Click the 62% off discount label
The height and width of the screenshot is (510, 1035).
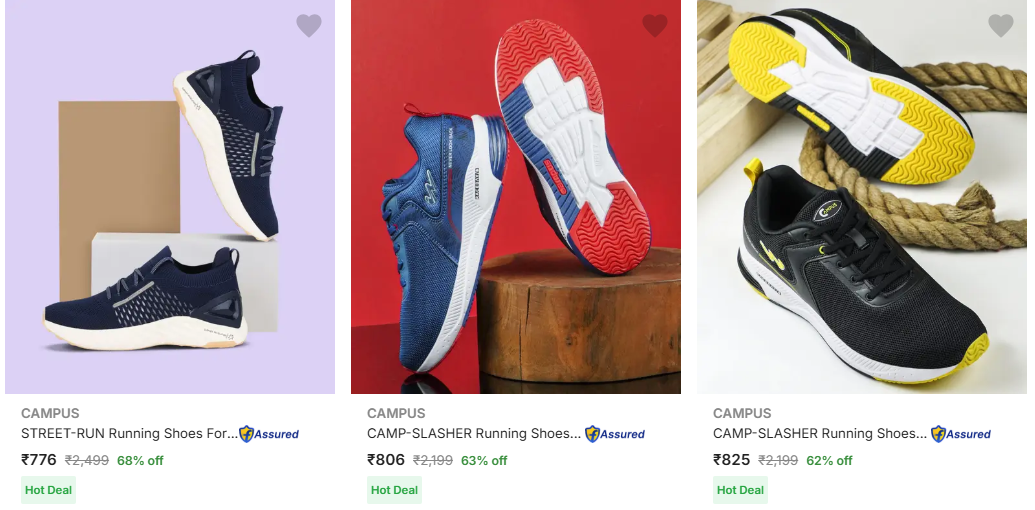[829, 461]
